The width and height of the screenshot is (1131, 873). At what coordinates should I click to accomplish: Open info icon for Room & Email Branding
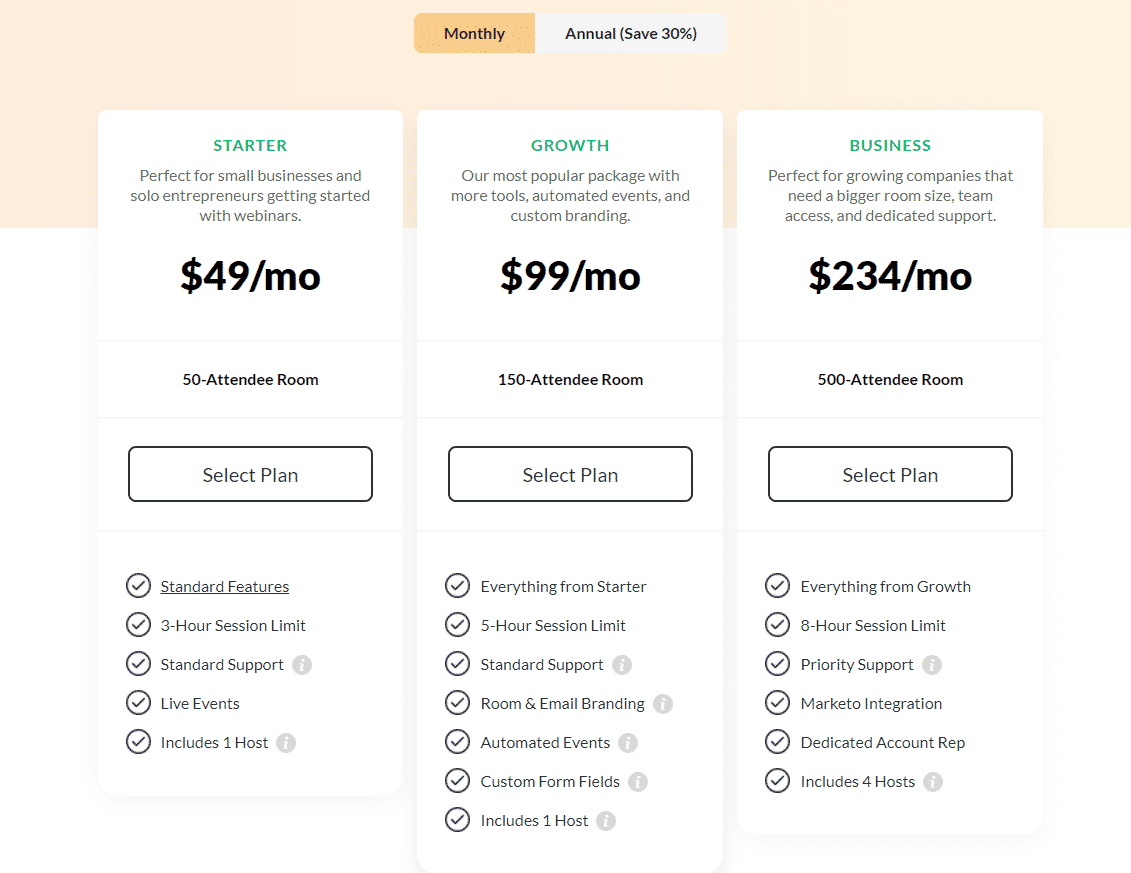pos(663,703)
